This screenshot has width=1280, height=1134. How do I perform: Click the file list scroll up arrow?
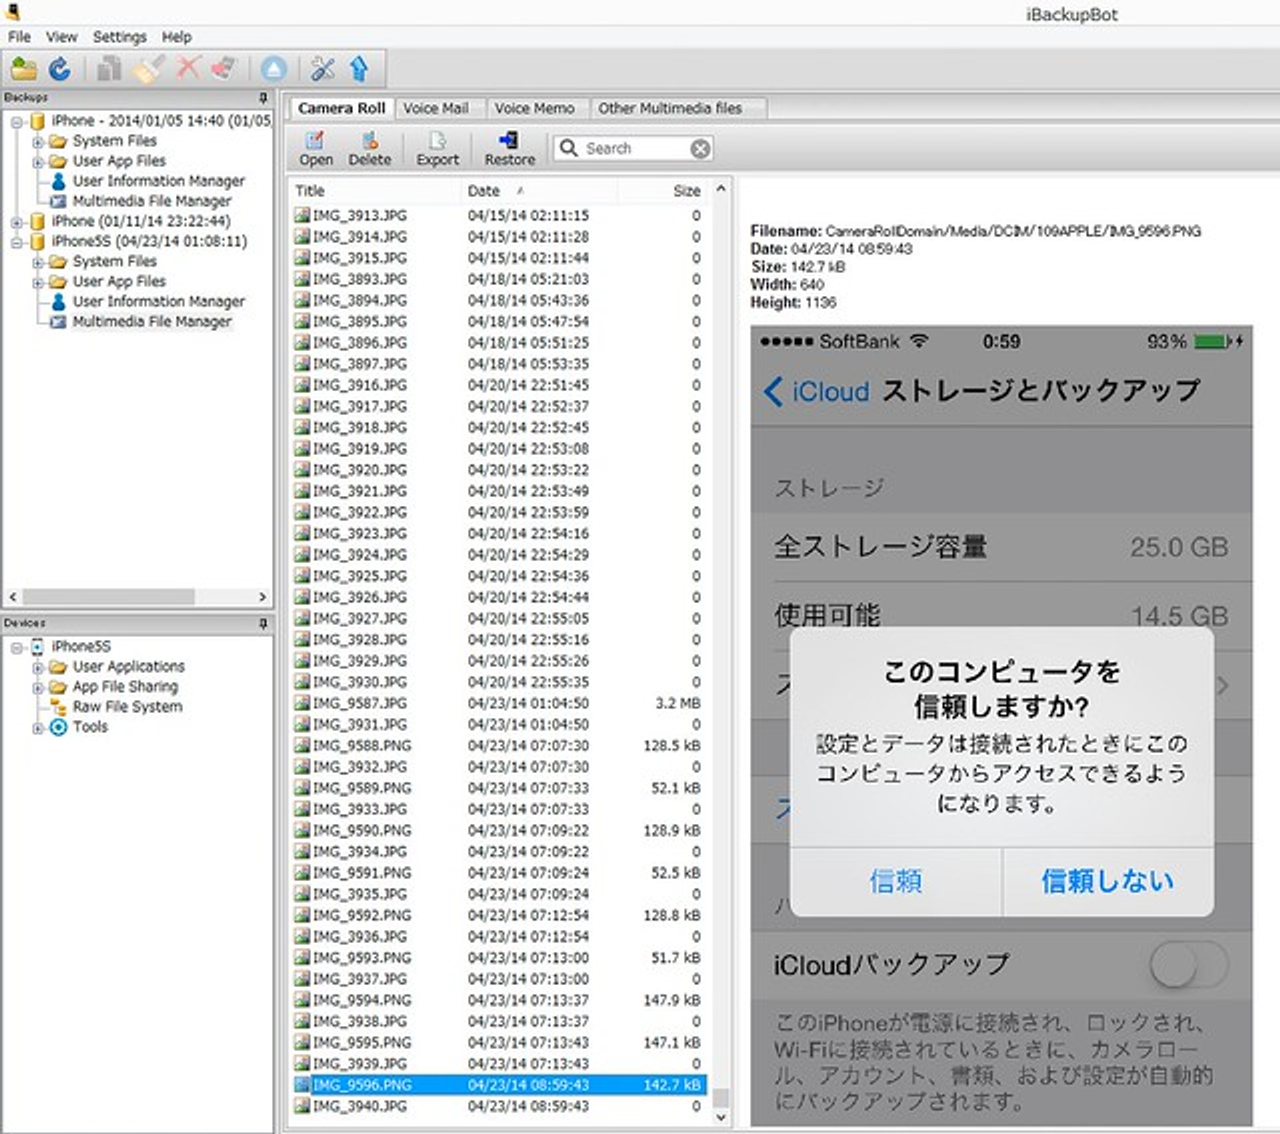[x=720, y=188]
